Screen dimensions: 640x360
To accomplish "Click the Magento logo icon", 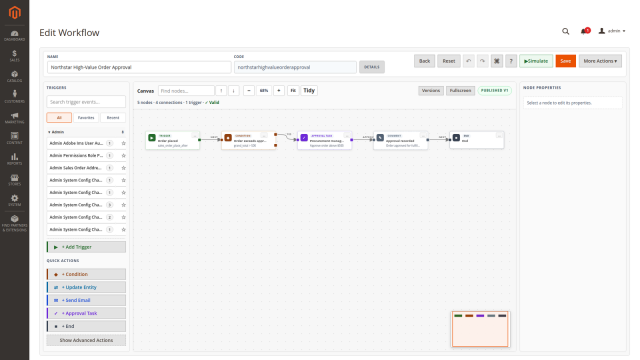I will tap(15, 13).
